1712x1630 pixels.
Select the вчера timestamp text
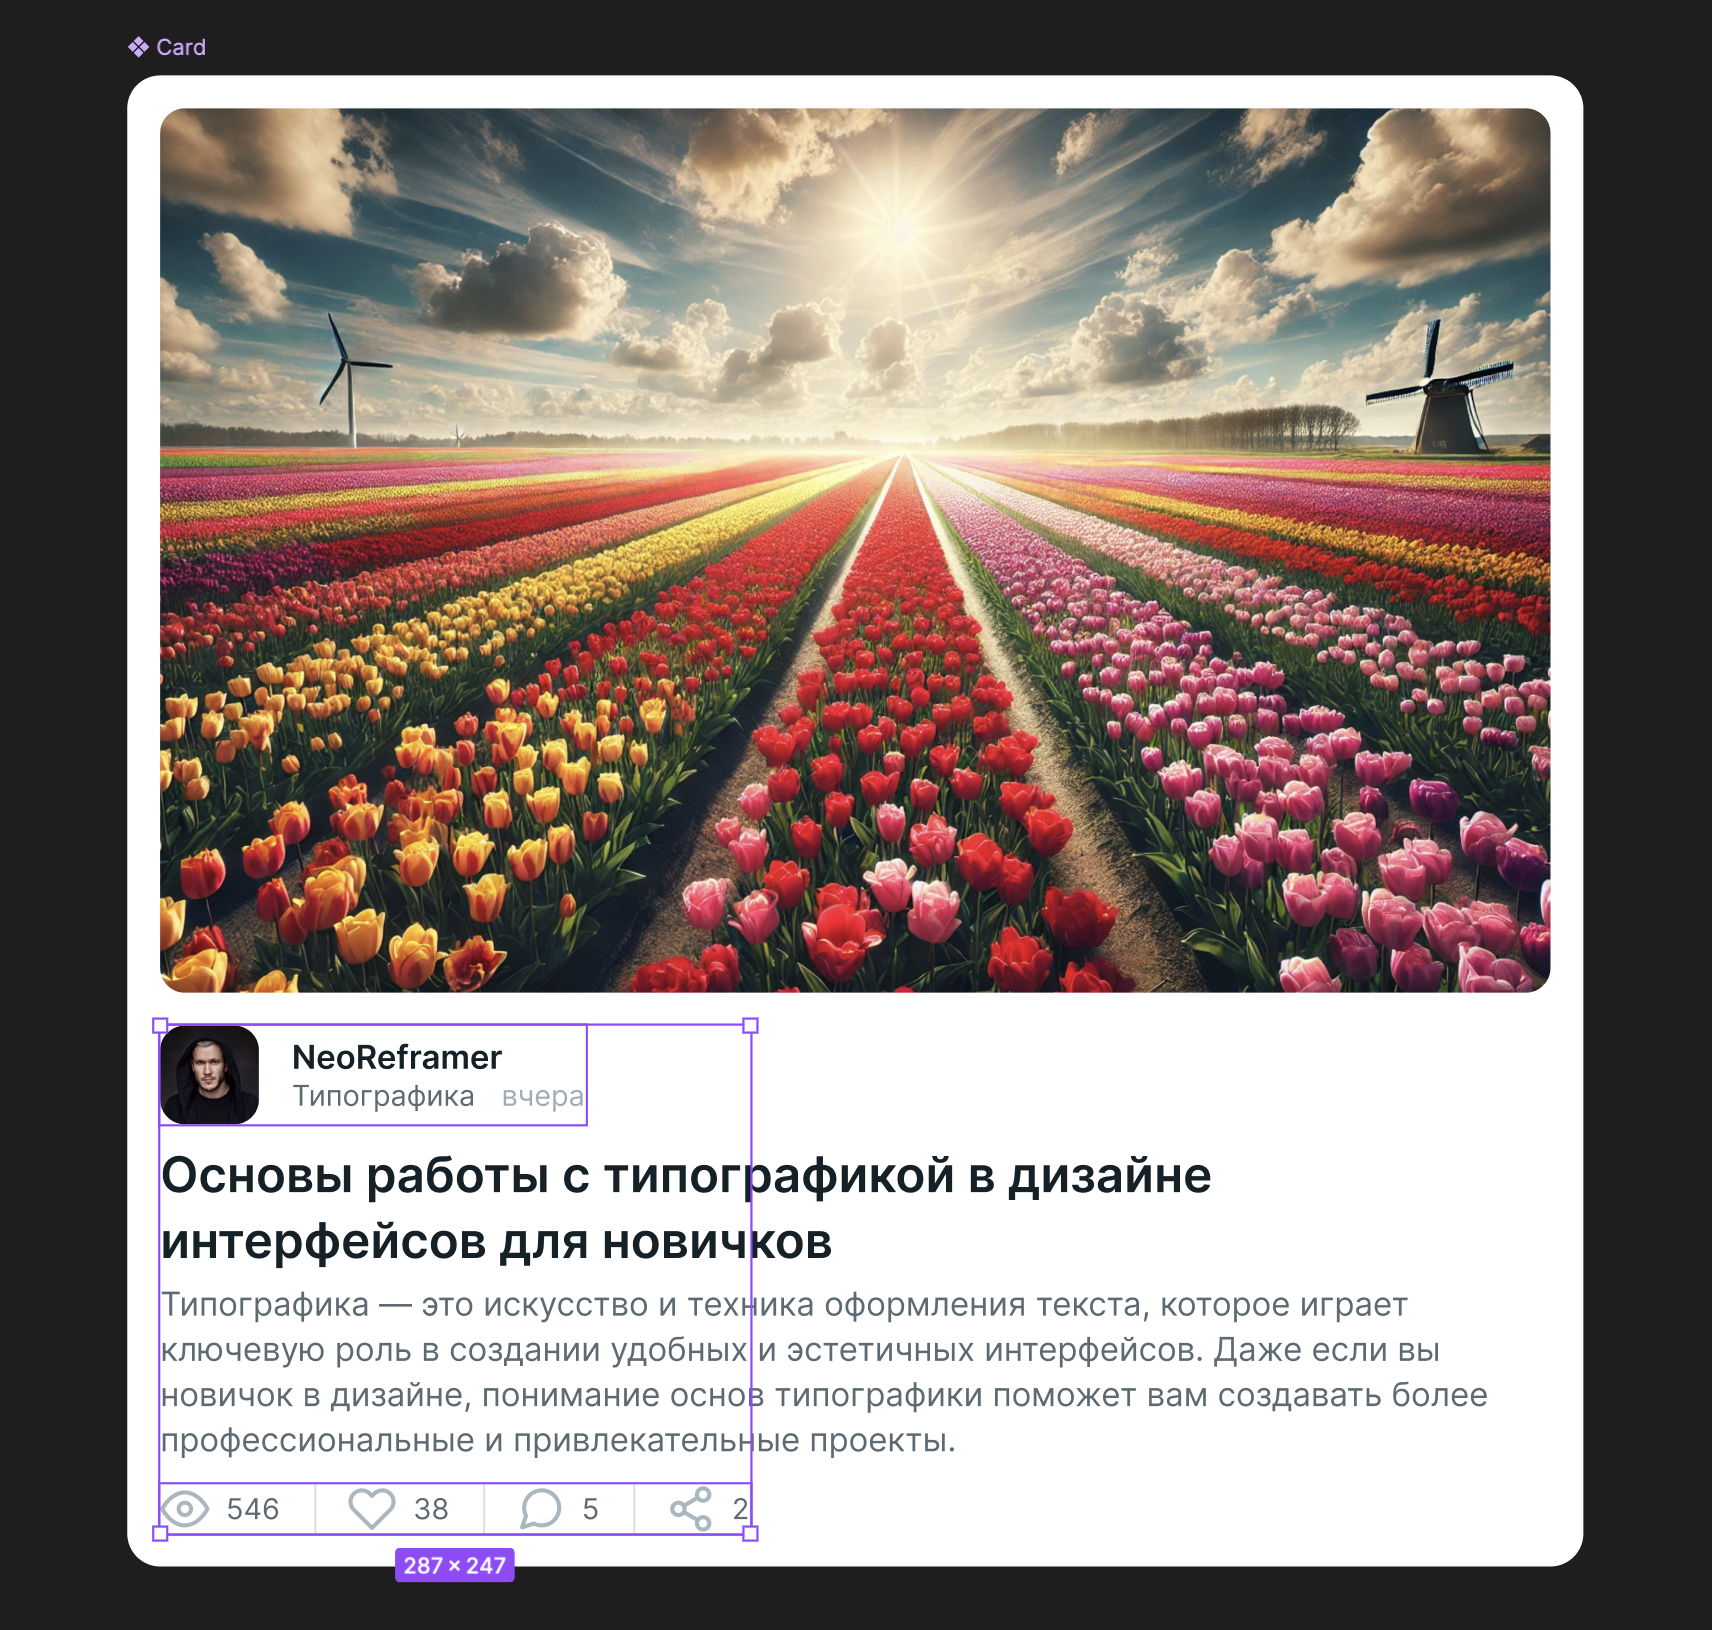542,1096
